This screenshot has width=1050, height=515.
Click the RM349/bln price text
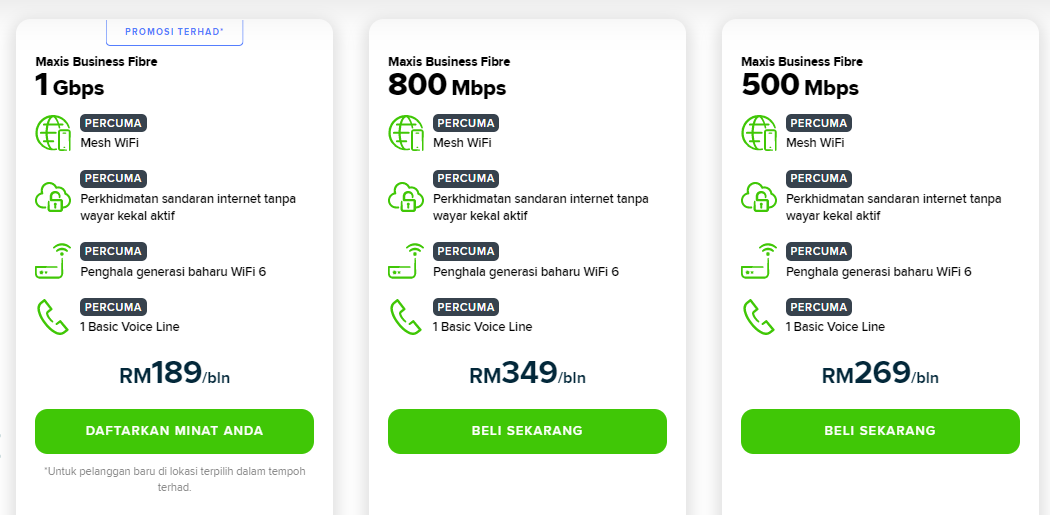[x=527, y=374]
